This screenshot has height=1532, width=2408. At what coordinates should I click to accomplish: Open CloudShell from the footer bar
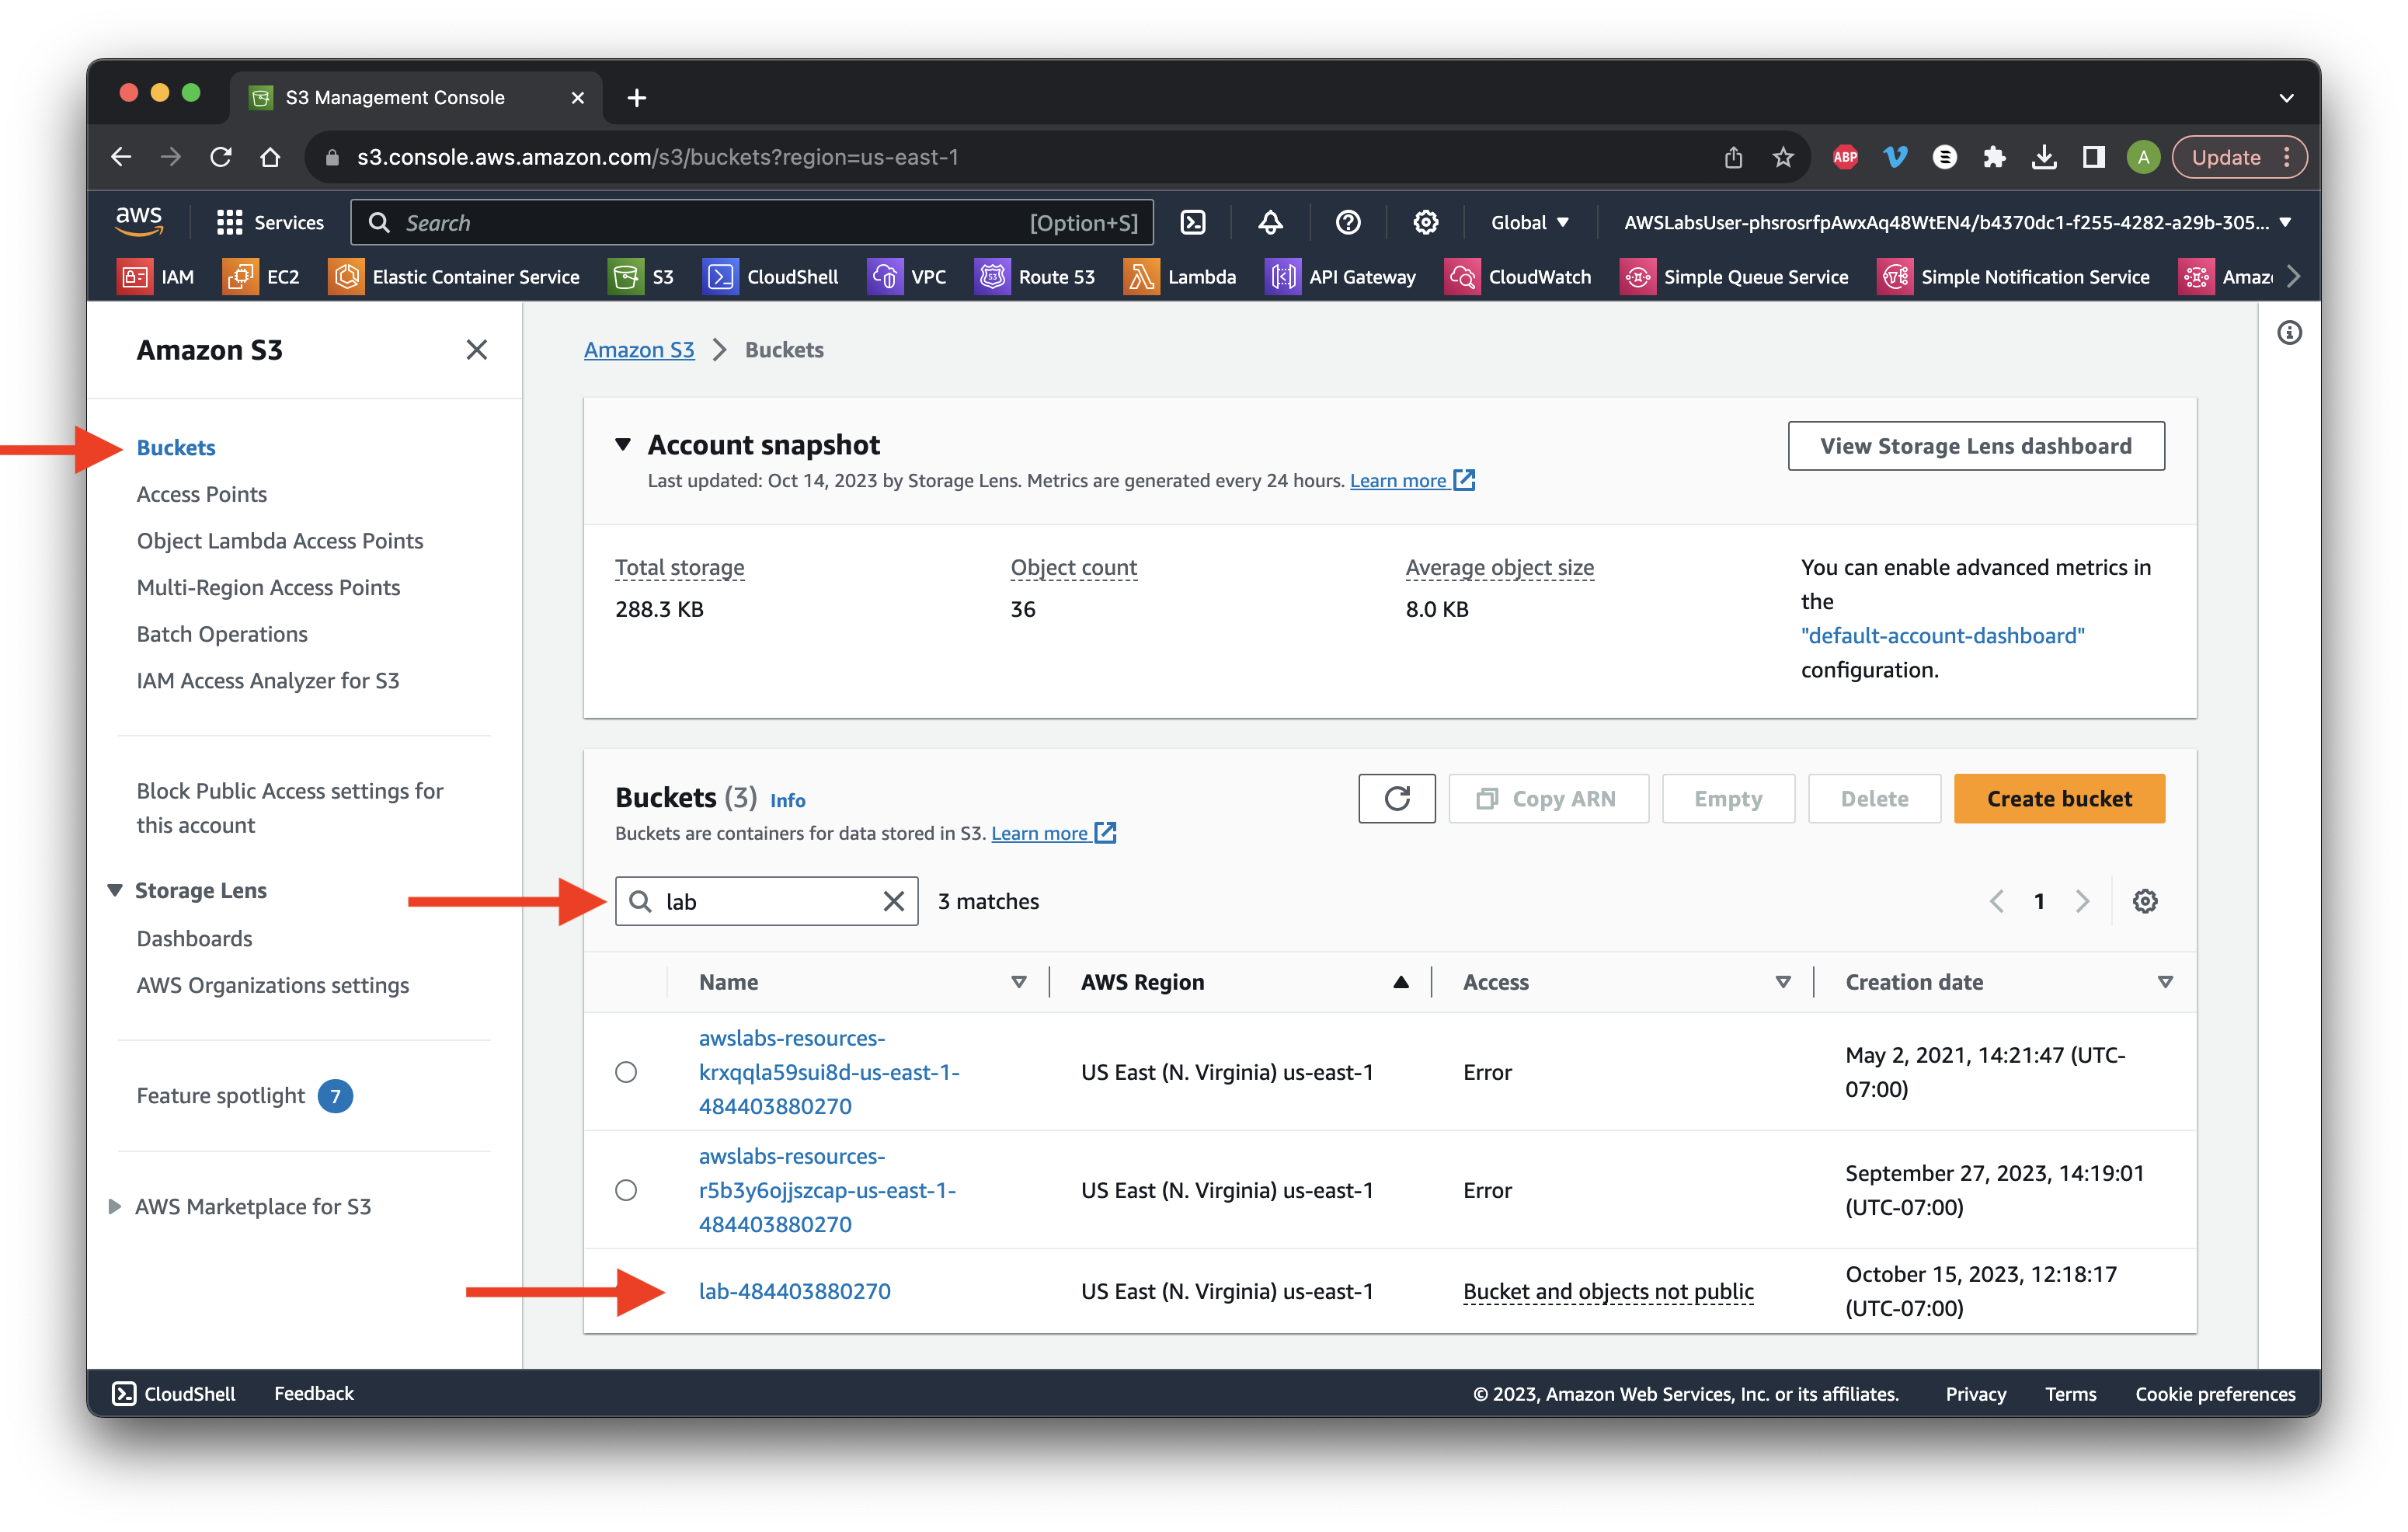(x=174, y=1393)
